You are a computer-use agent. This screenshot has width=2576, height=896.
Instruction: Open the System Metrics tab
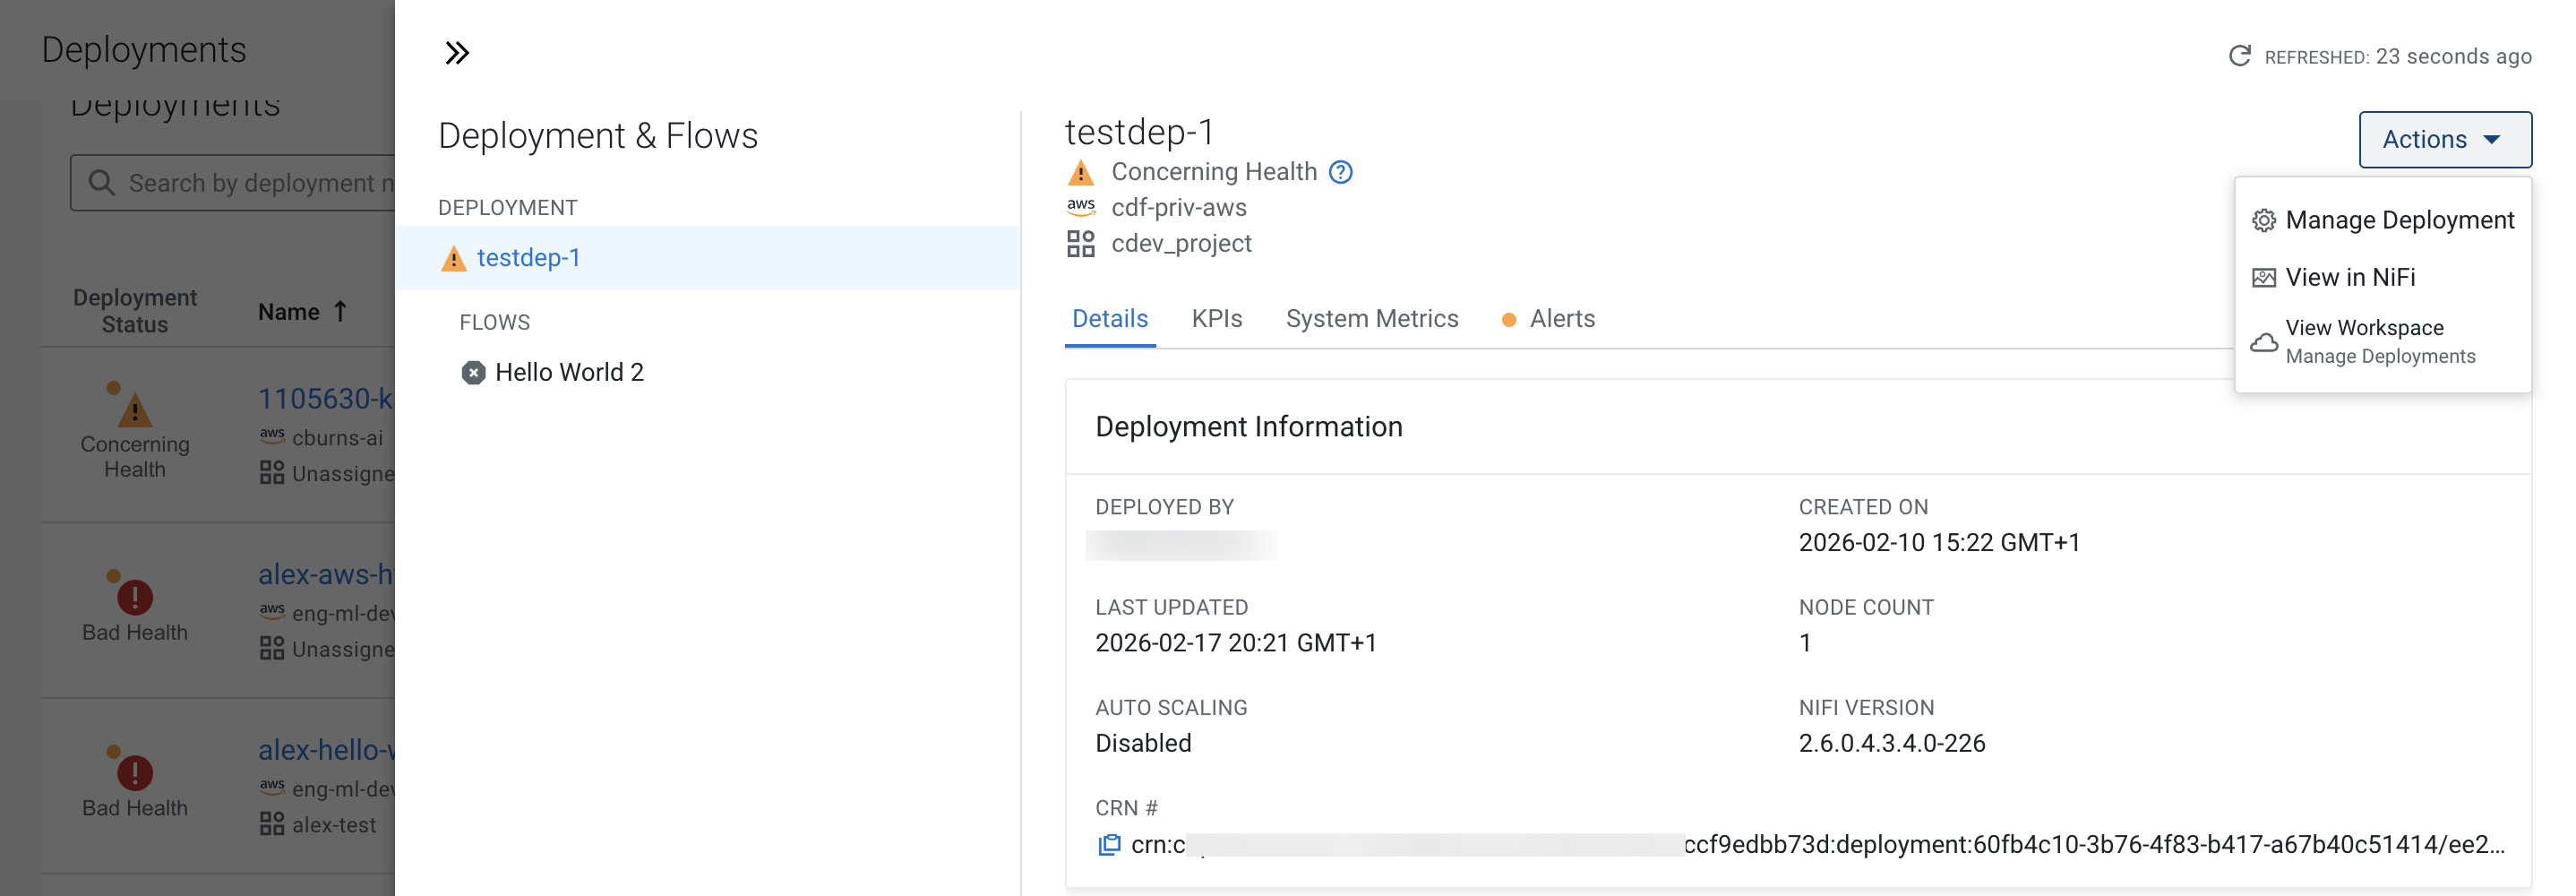coord(1371,319)
